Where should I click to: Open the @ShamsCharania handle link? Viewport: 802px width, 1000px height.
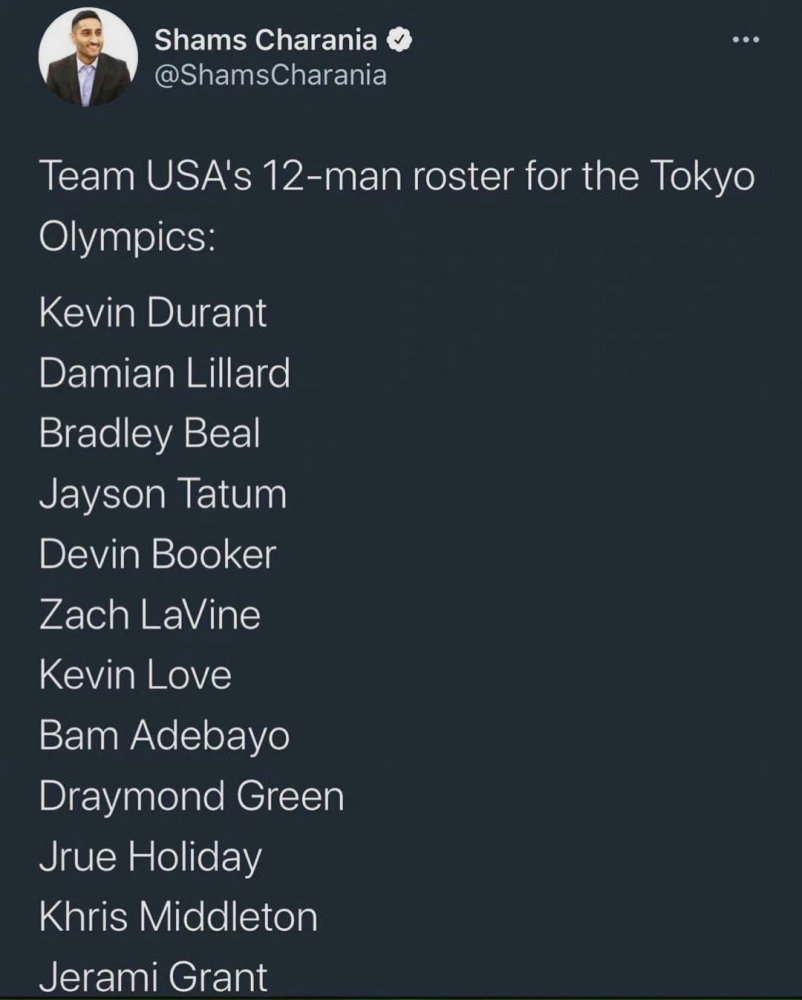click(270, 76)
